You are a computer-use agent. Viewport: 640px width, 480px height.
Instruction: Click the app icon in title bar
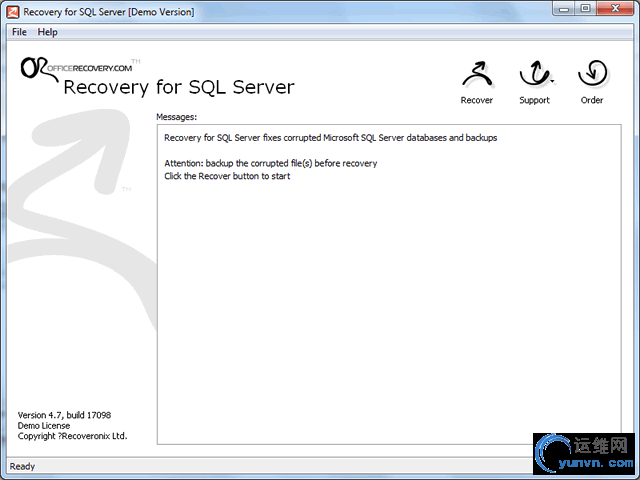pos(13,12)
